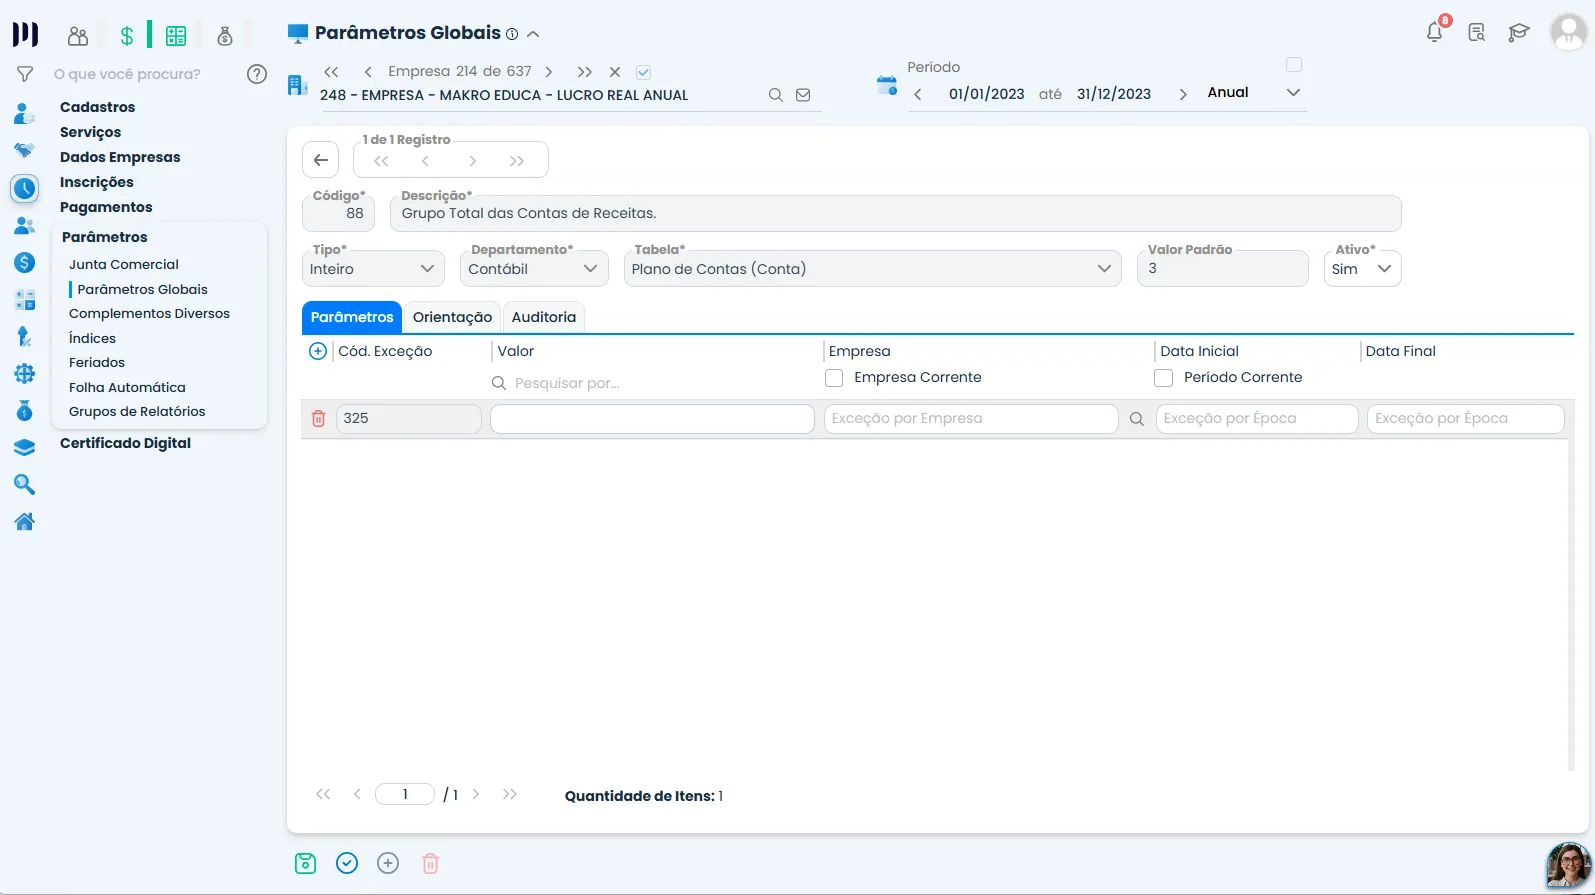Click the bottom toolbar add record icon
1595x895 pixels.
388,863
